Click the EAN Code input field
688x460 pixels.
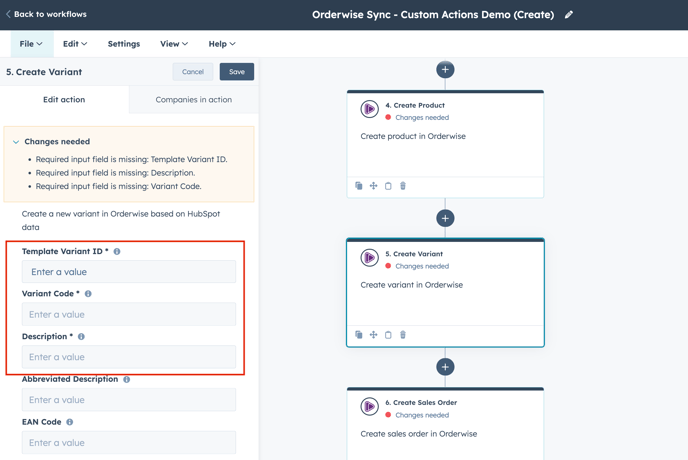[129, 442]
